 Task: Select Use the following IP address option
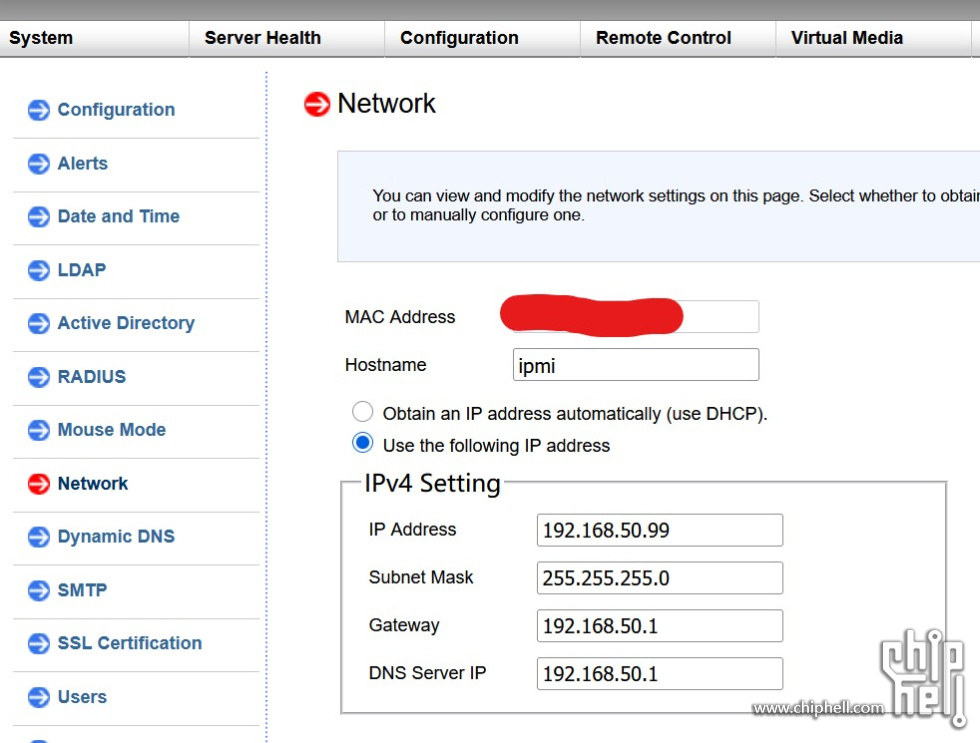click(363, 444)
